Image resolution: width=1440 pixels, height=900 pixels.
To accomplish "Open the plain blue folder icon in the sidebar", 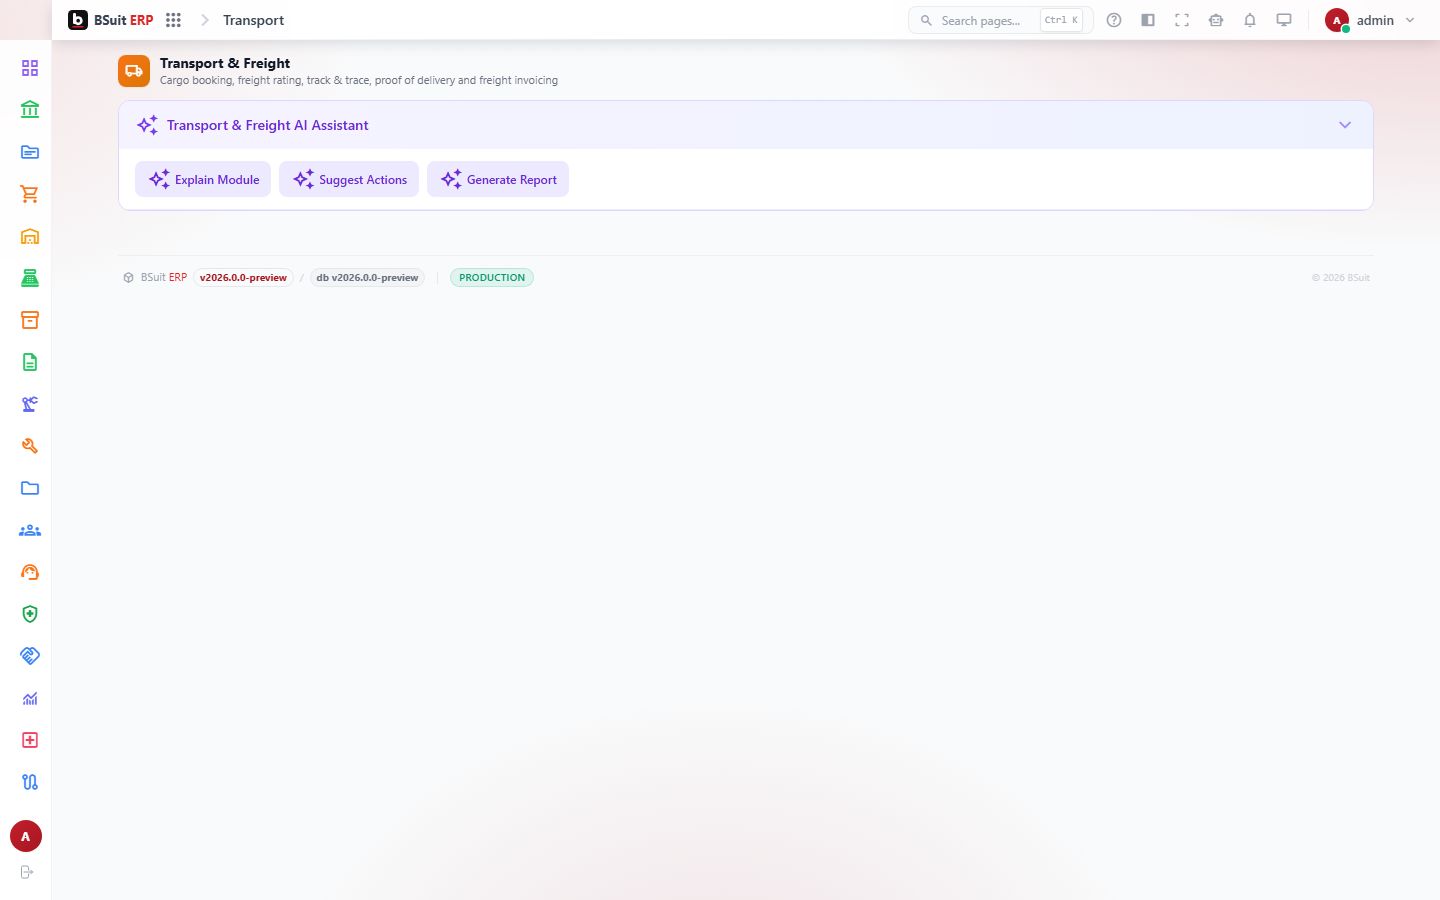I will coord(30,488).
